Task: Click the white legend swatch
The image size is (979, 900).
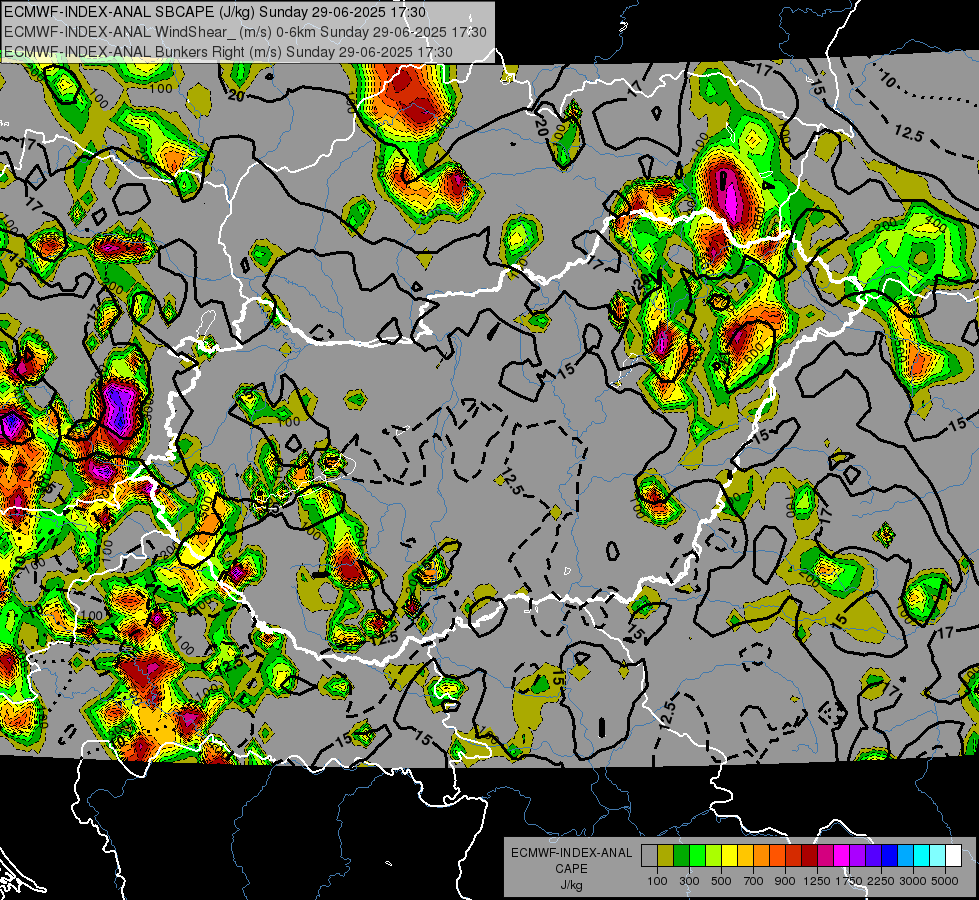Action: point(953,856)
